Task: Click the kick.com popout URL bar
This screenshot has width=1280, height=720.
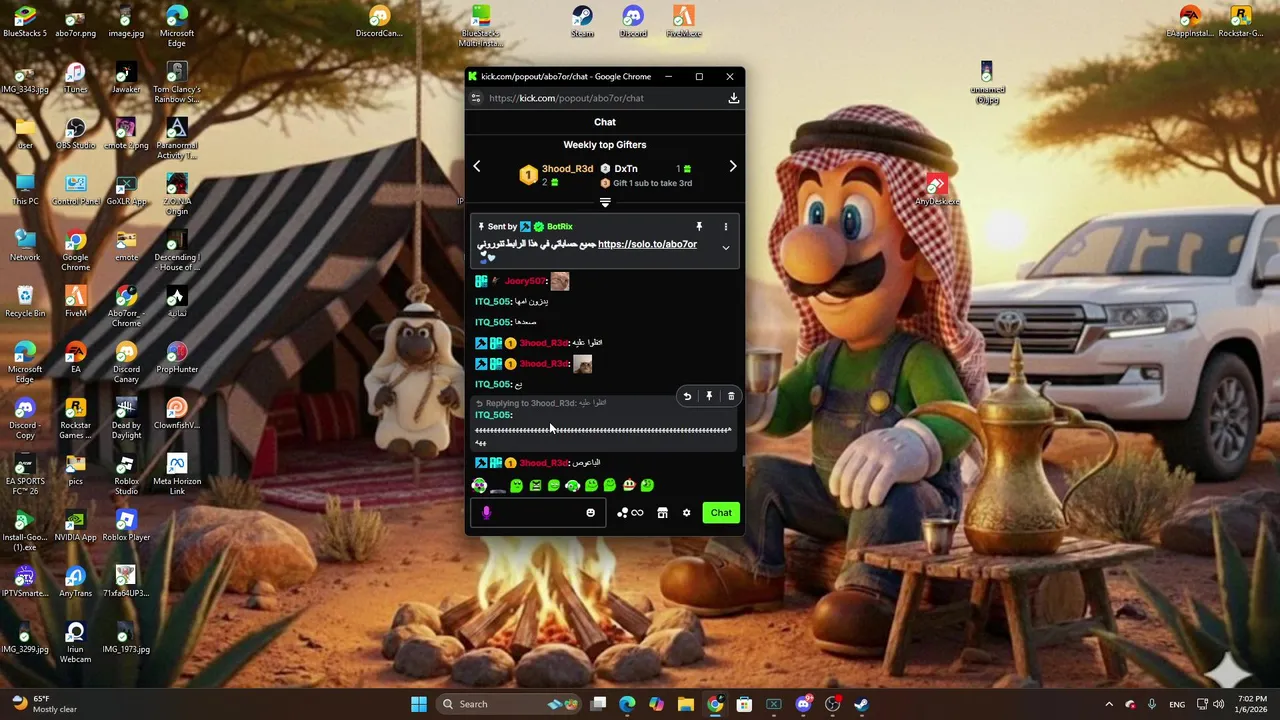Action: [566, 98]
